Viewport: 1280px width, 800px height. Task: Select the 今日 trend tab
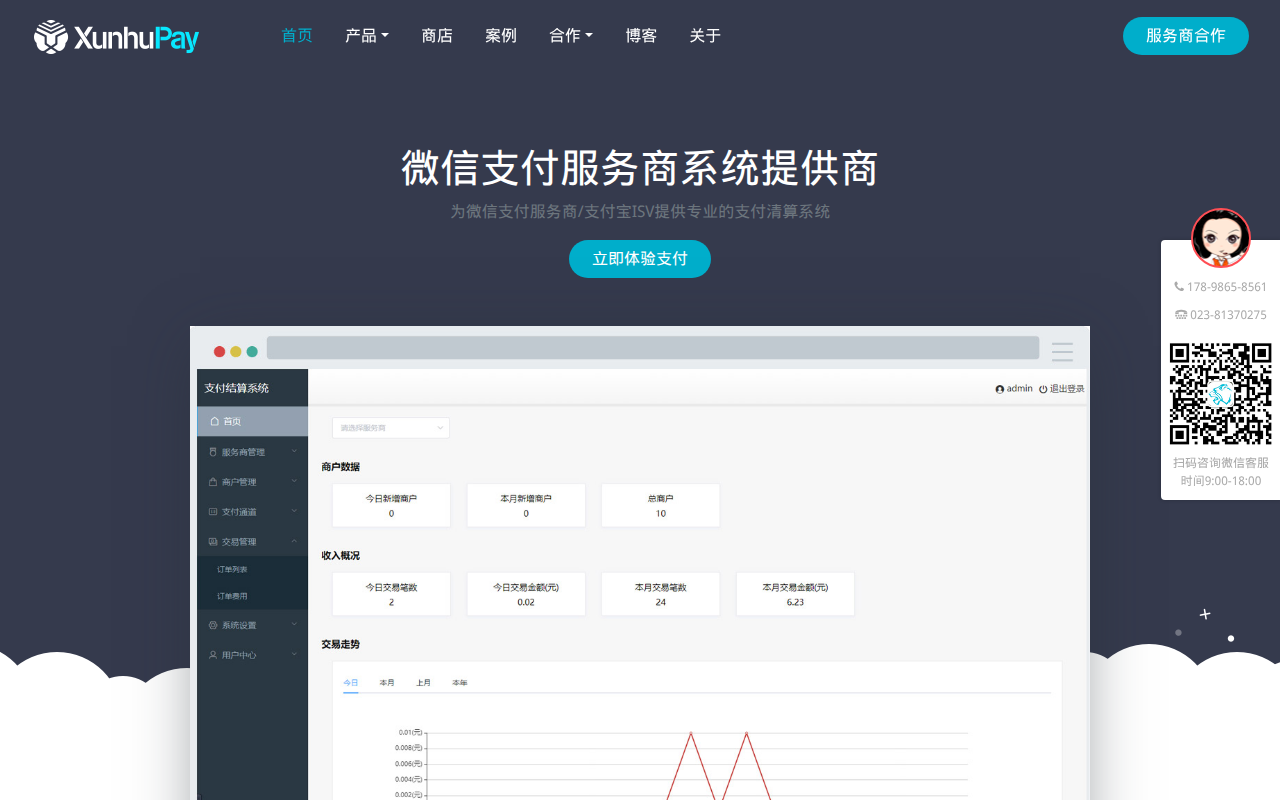(351, 683)
